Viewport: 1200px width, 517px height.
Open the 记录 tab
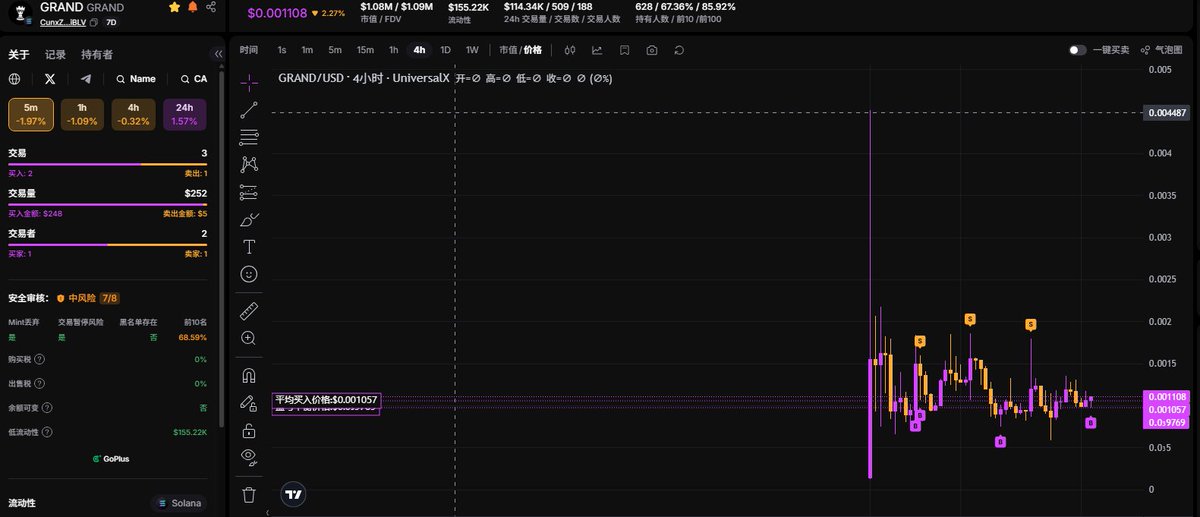(55, 55)
